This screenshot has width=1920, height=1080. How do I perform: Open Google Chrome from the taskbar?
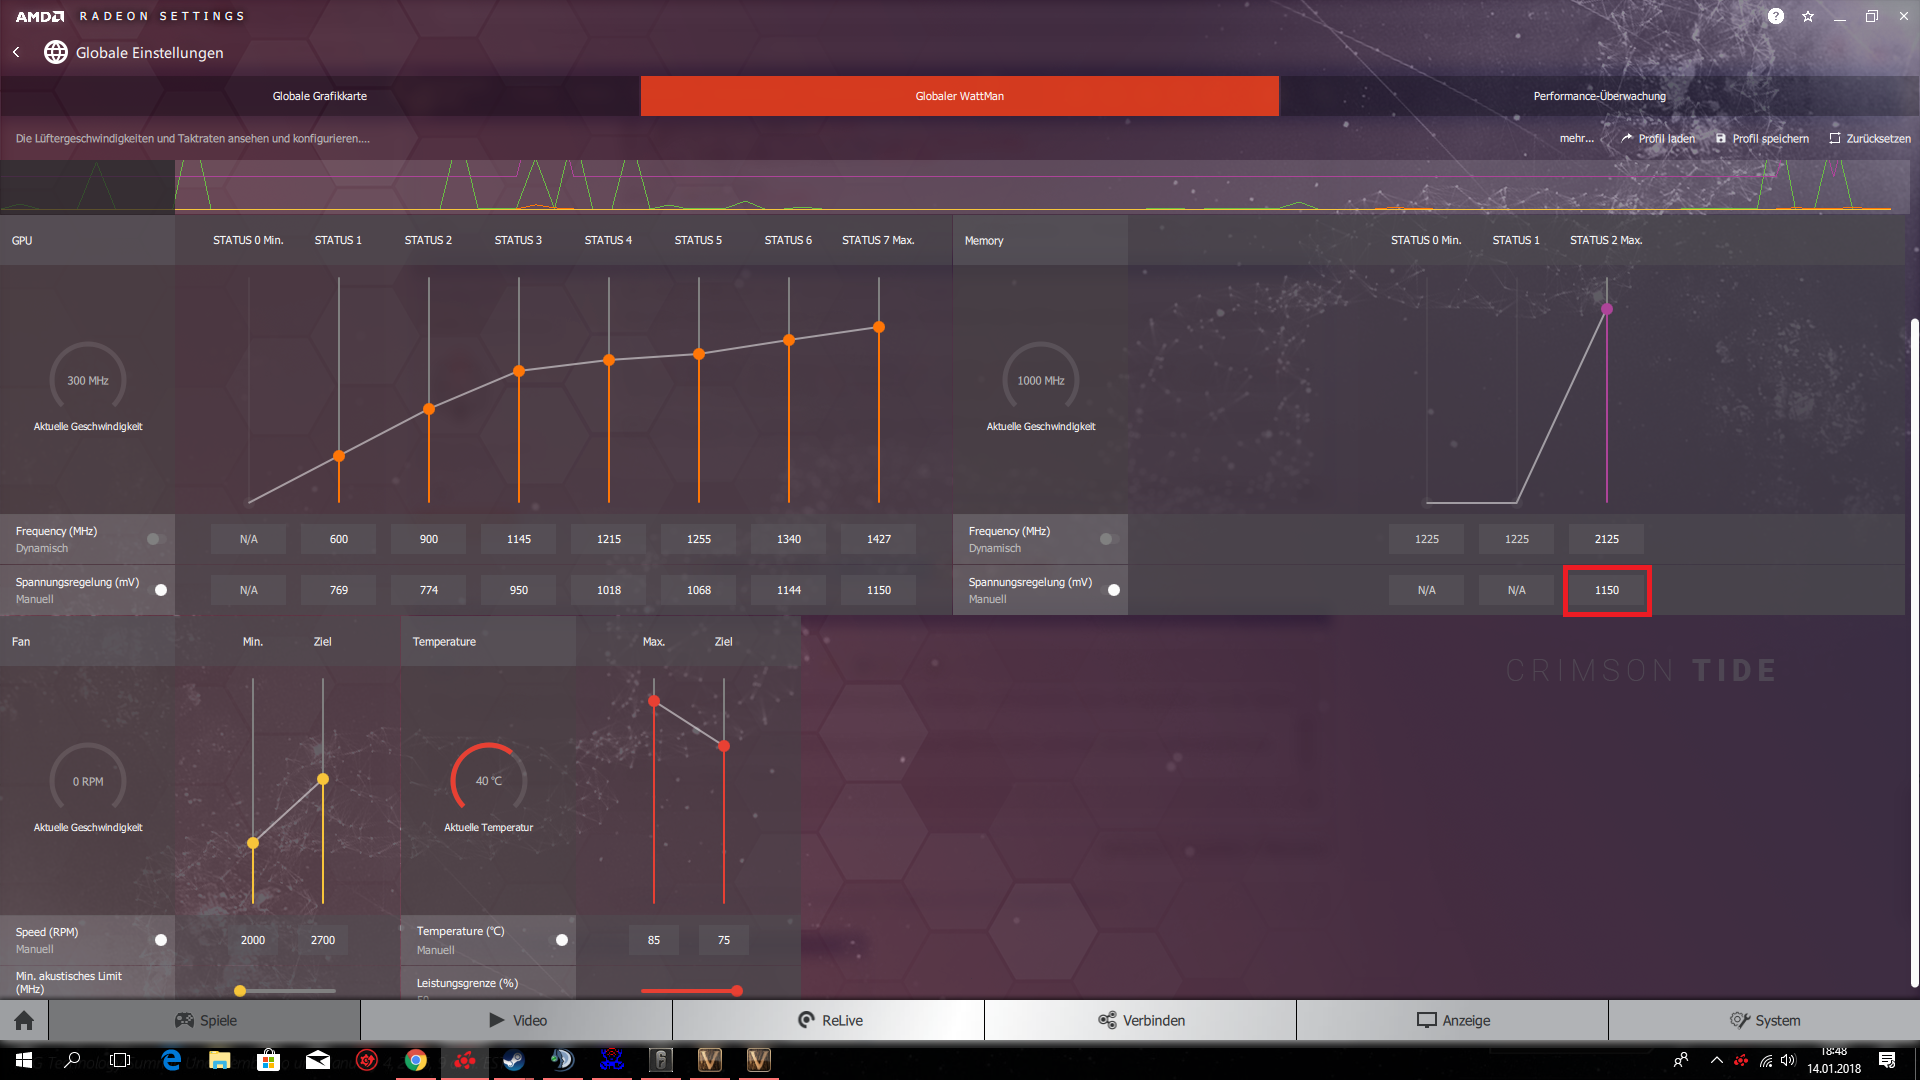coord(416,1060)
